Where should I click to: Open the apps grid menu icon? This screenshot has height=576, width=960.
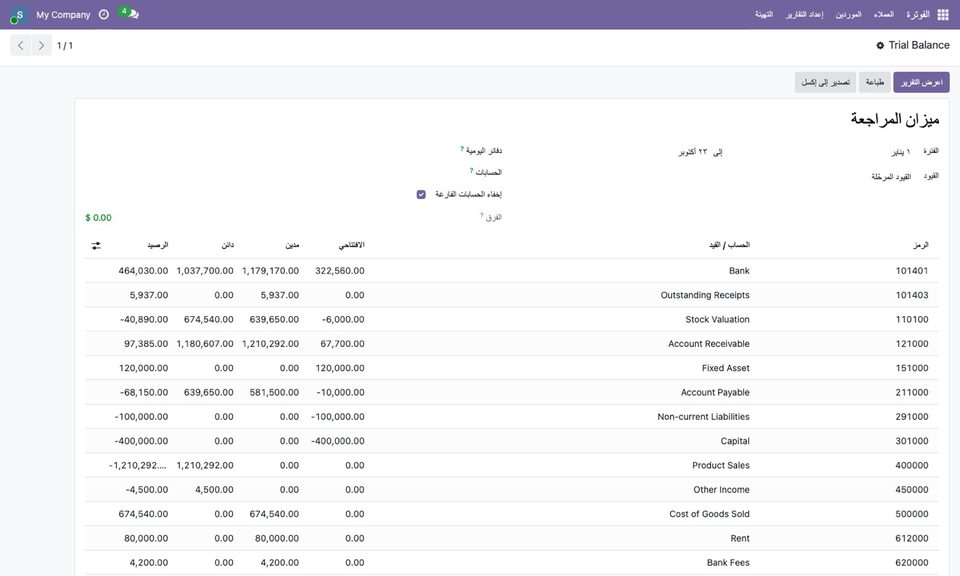(x=943, y=15)
